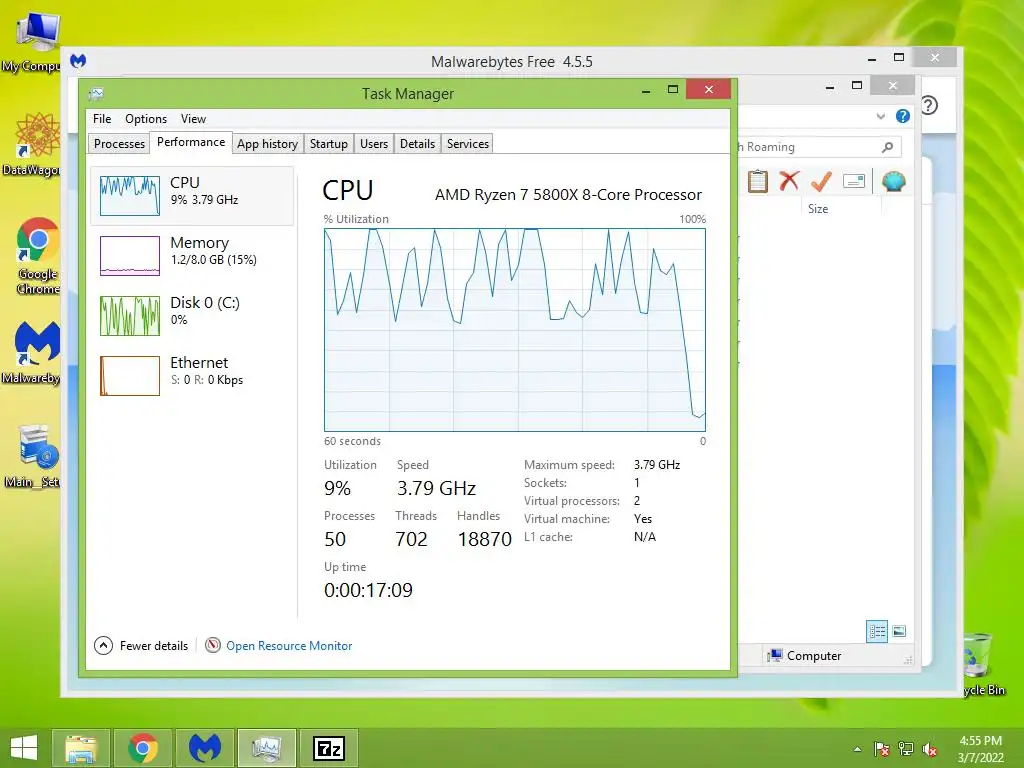Click the red X Delete icon
Screen dimensions: 1024x768
[x=789, y=180]
